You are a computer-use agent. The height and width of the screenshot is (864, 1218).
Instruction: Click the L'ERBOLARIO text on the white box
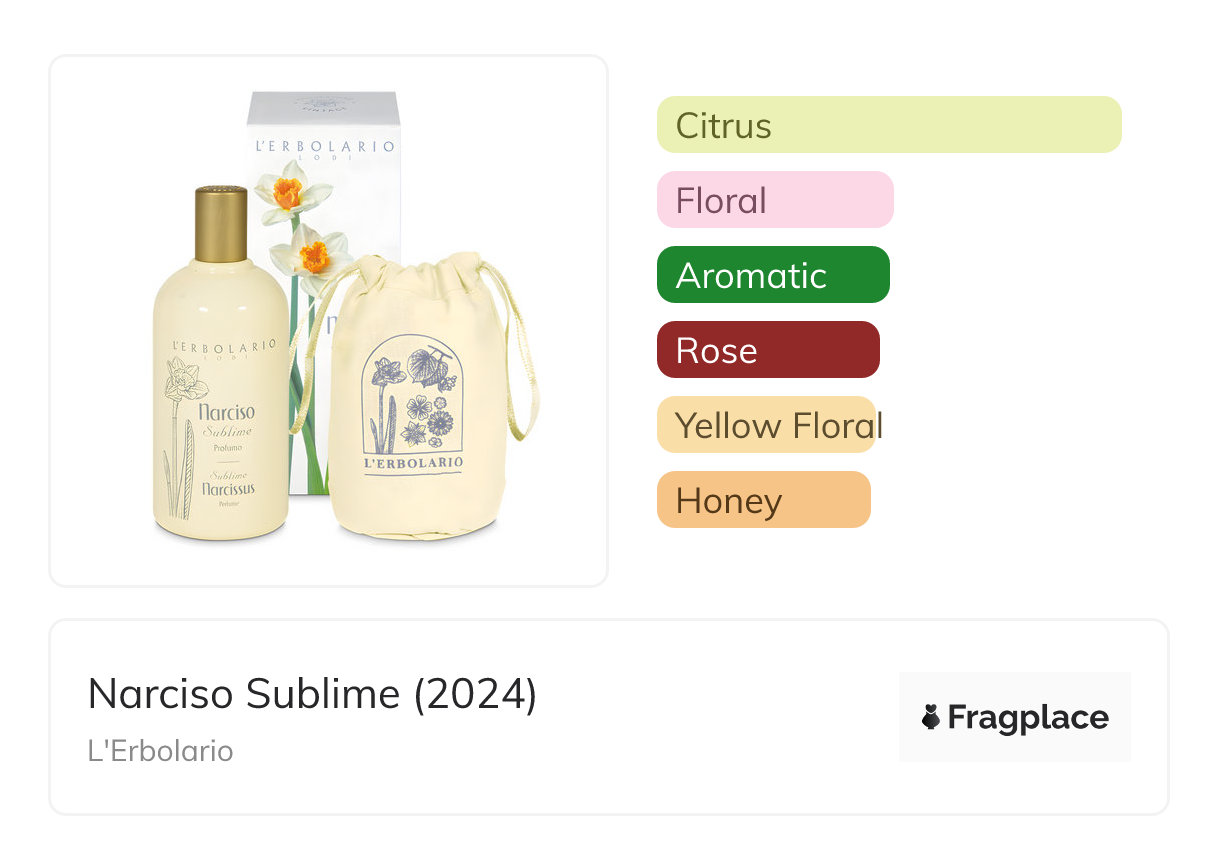[x=325, y=146]
